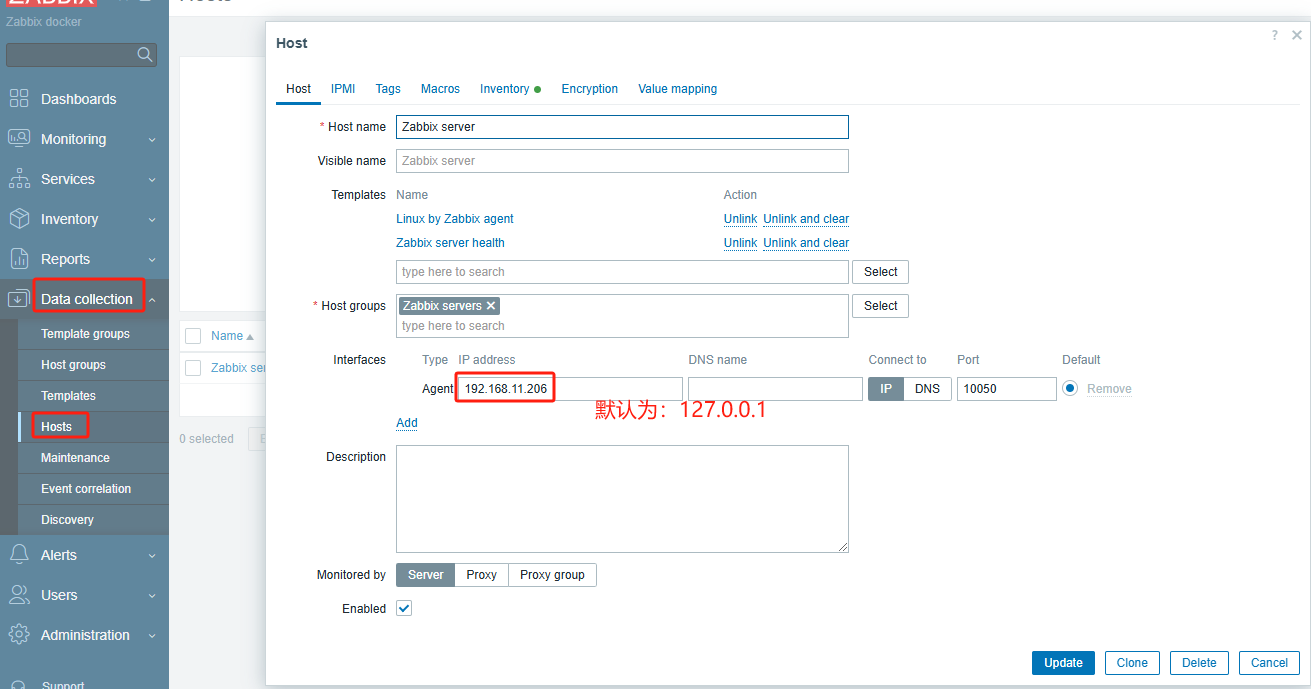Tick the select-all checkbox in hosts table header
Viewport: 1311px width, 689px height.
tap(194, 336)
